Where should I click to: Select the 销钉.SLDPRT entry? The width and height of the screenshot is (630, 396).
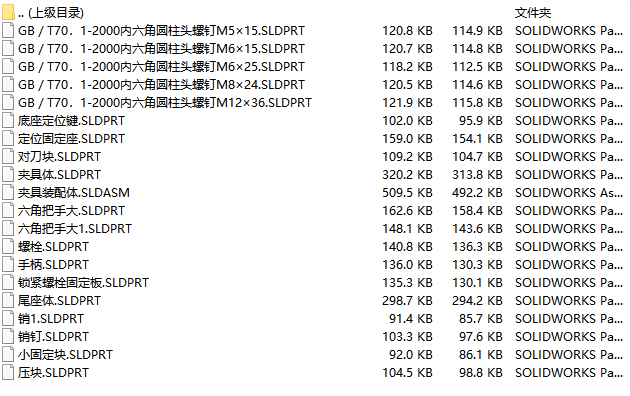pos(53,337)
